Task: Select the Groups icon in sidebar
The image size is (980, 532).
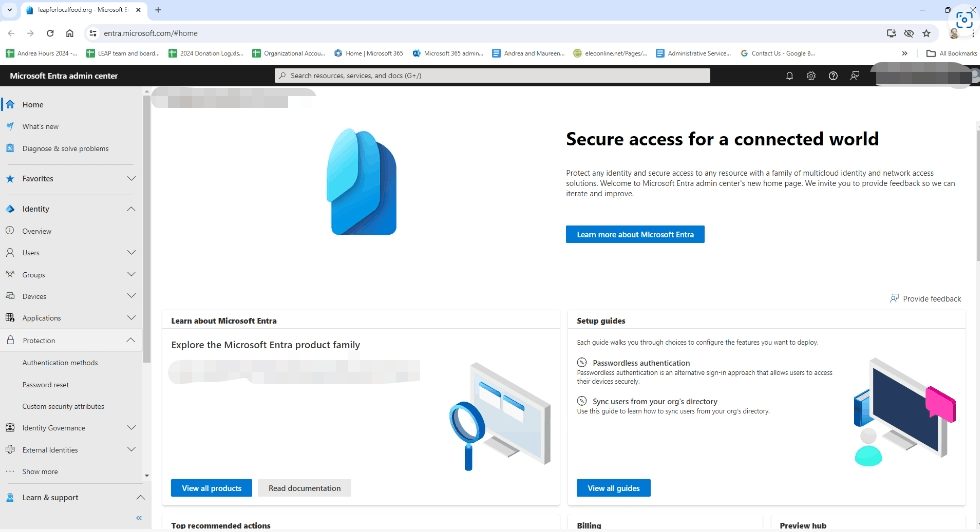Action: (10, 274)
